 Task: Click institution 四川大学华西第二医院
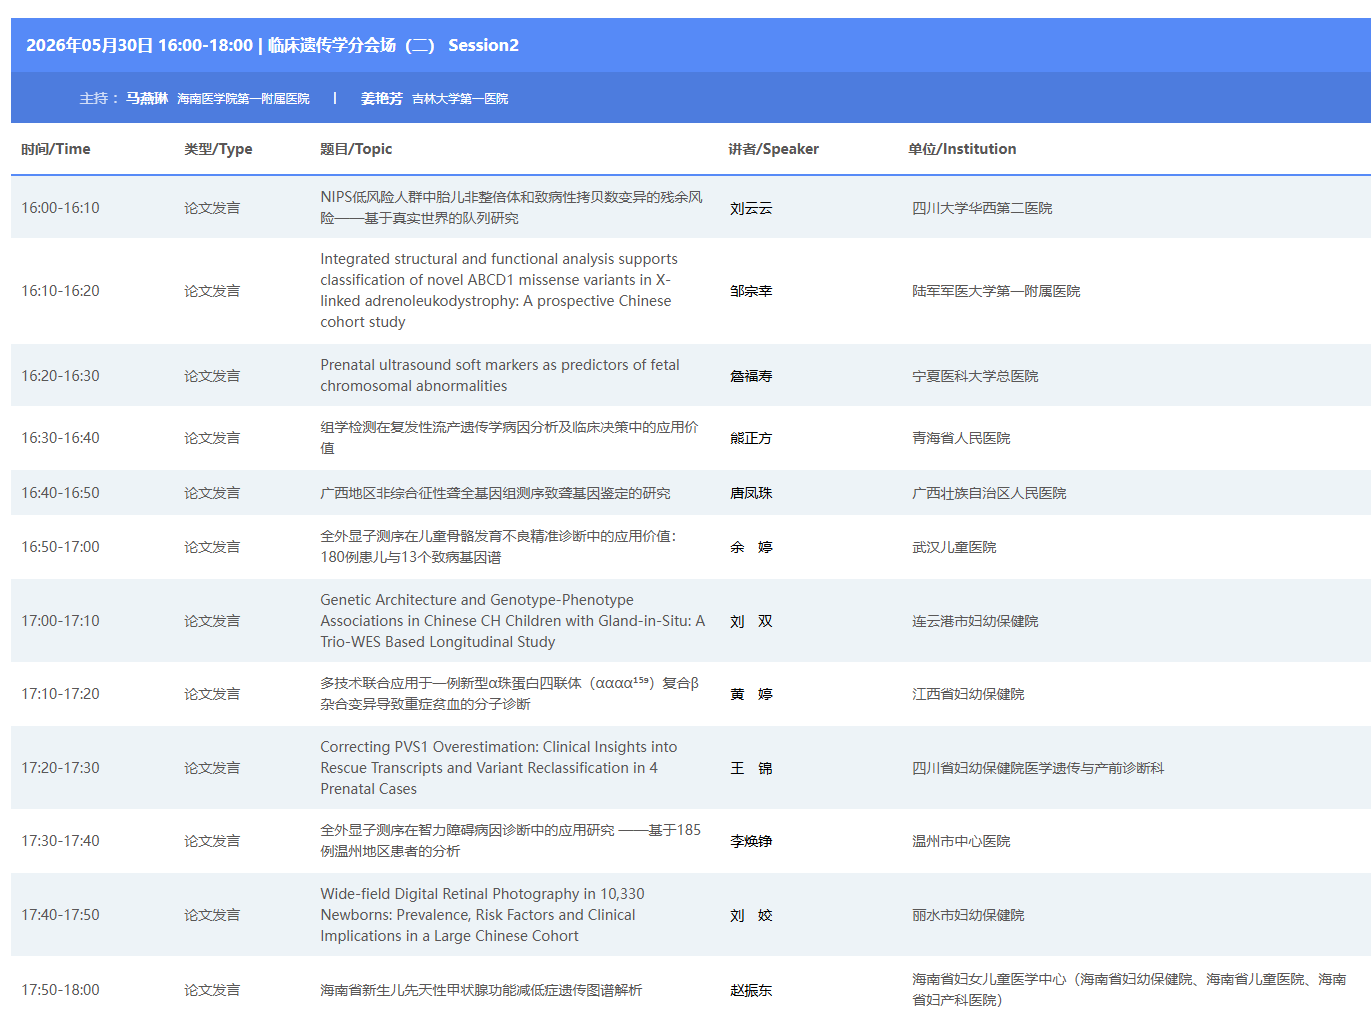pos(982,208)
